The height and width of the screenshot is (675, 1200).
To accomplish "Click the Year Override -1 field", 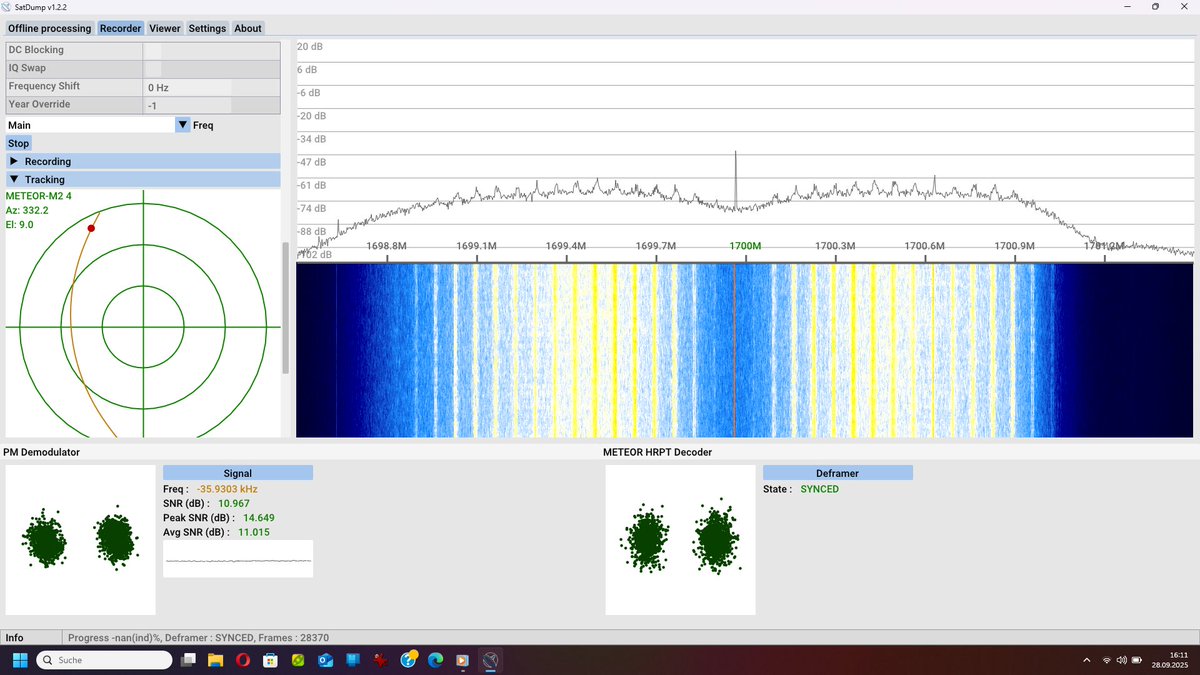I will [188, 105].
